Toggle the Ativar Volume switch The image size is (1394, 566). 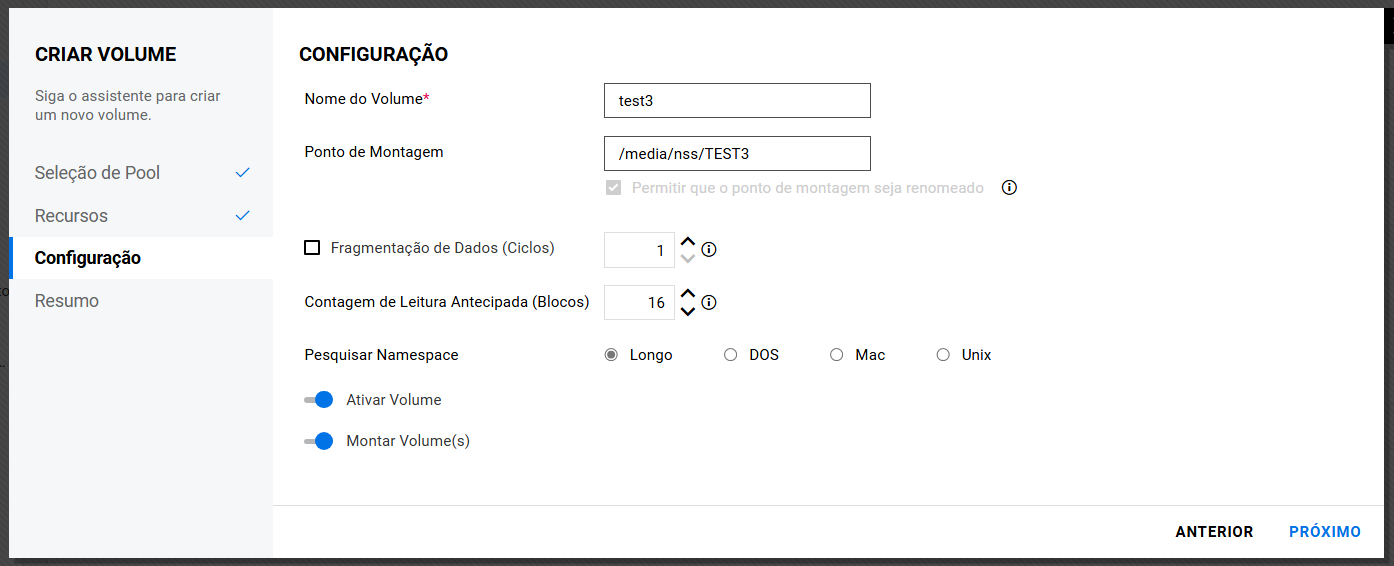(319, 400)
